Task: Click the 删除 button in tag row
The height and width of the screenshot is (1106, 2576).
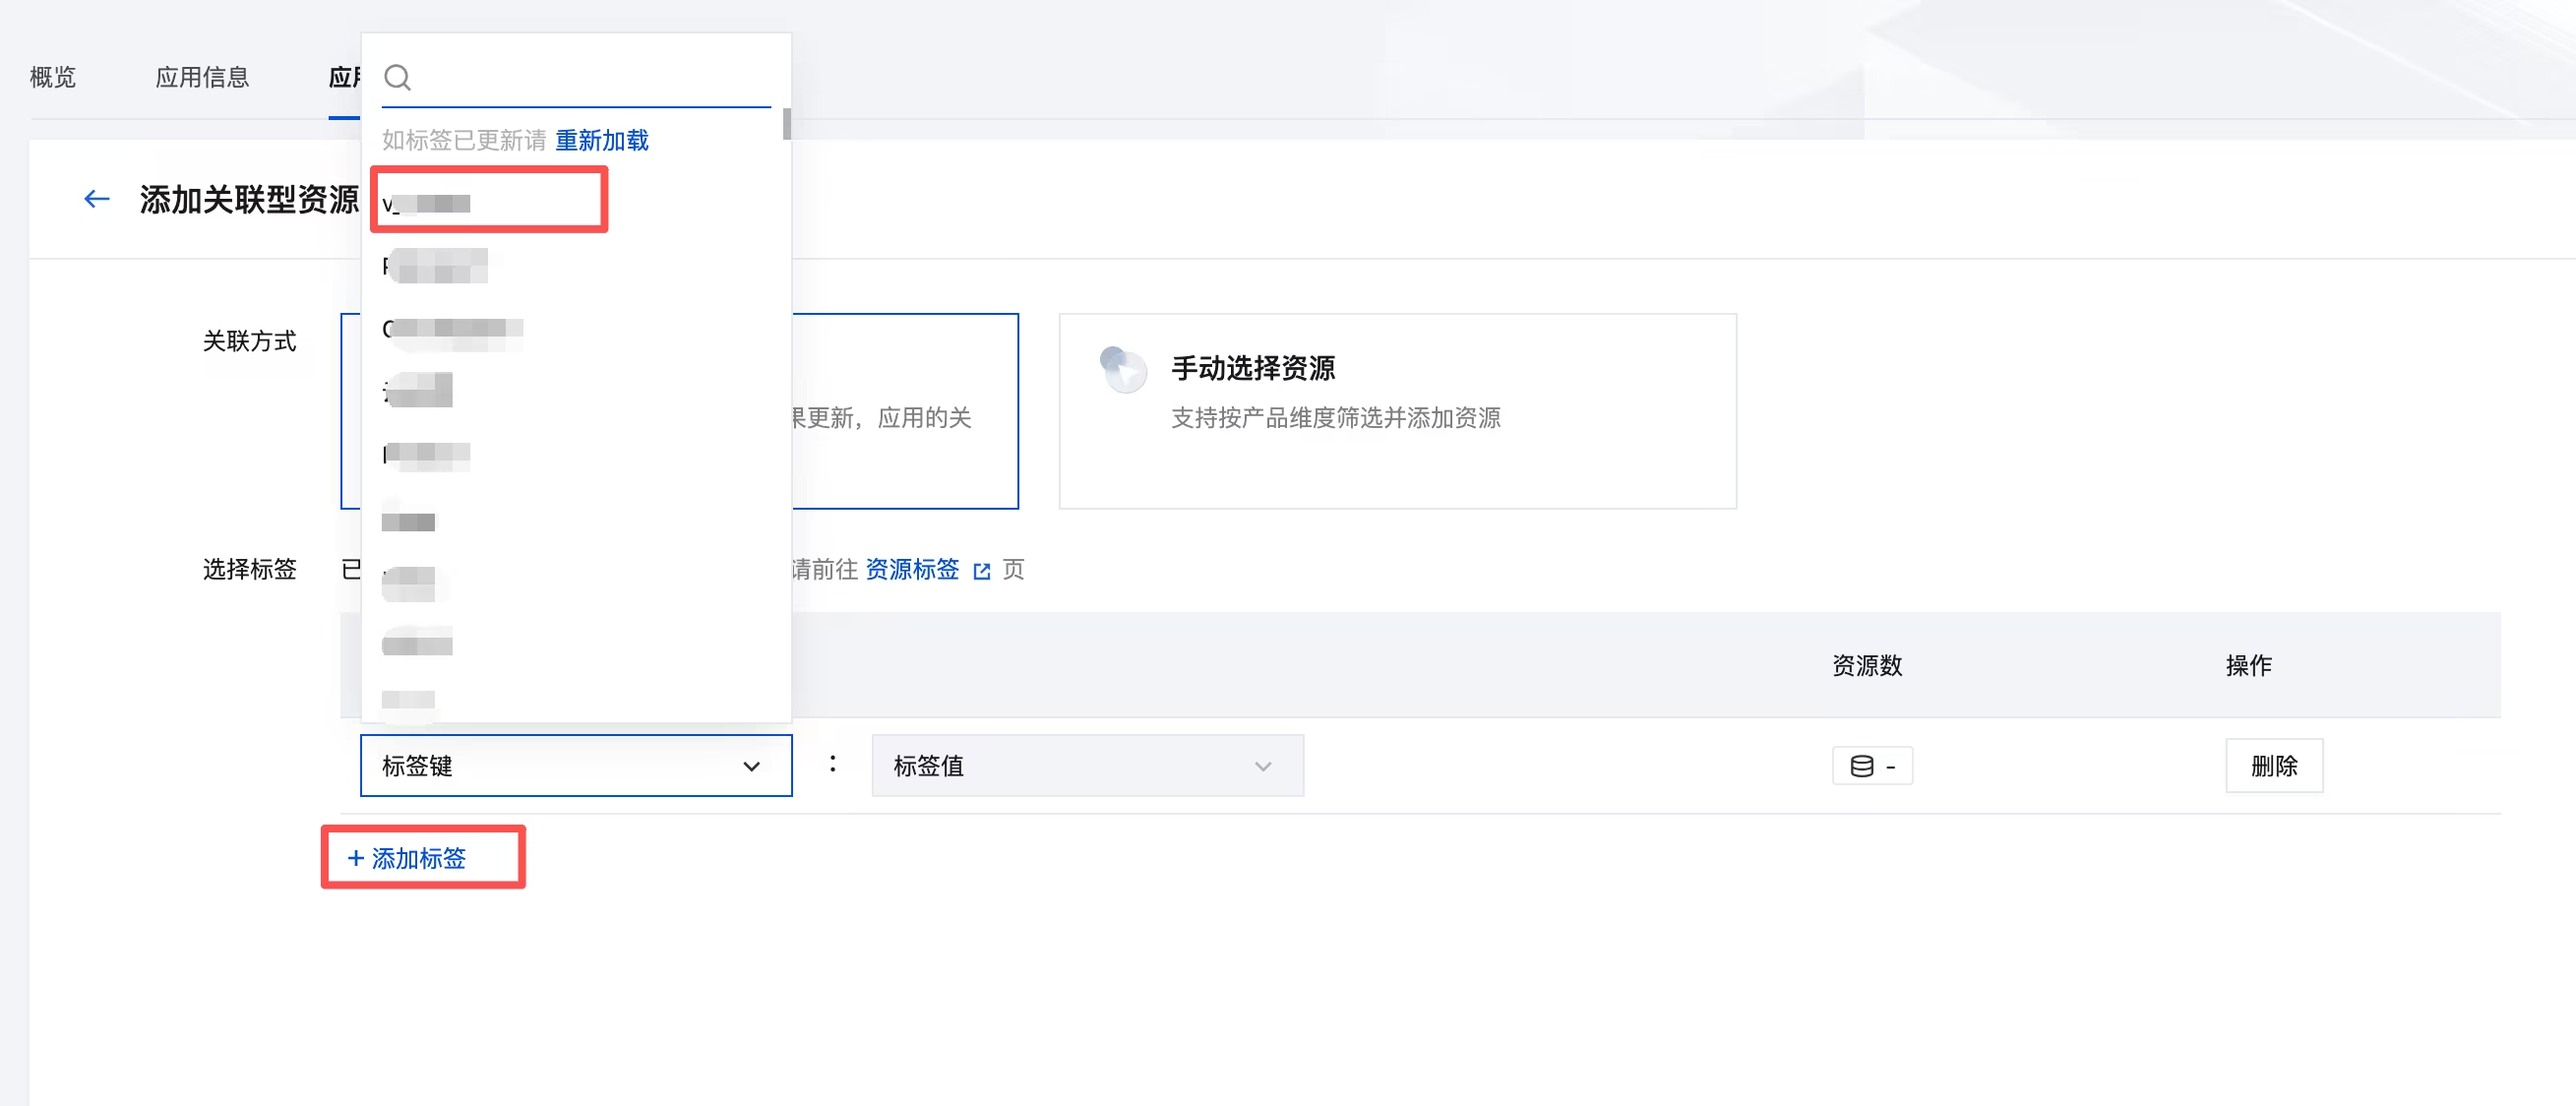Action: point(2274,766)
